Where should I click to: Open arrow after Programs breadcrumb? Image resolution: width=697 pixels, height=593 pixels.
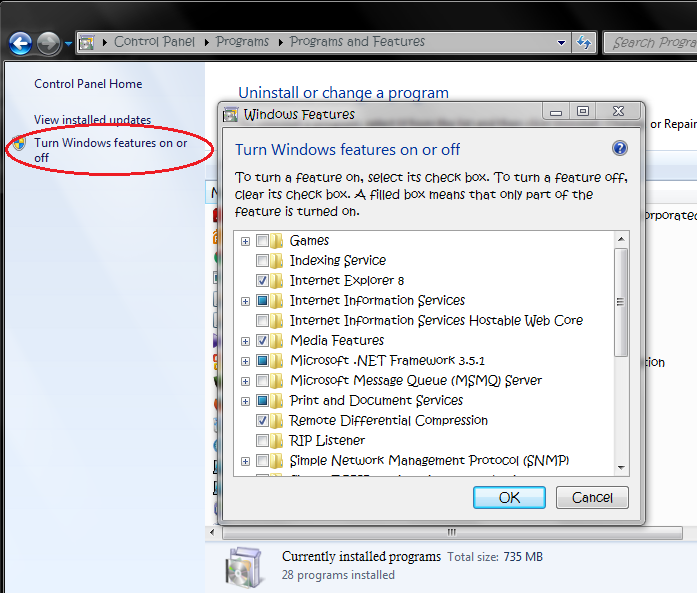280,43
